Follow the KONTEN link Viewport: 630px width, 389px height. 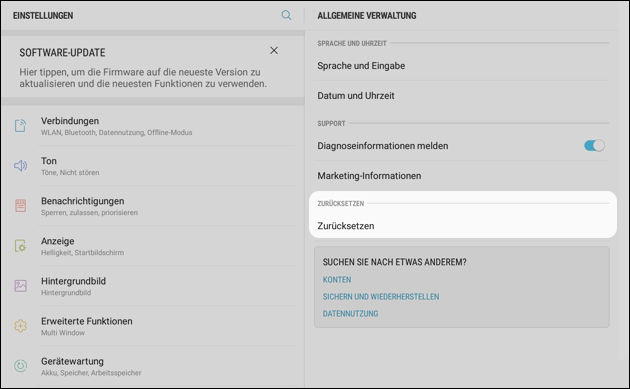click(337, 280)
